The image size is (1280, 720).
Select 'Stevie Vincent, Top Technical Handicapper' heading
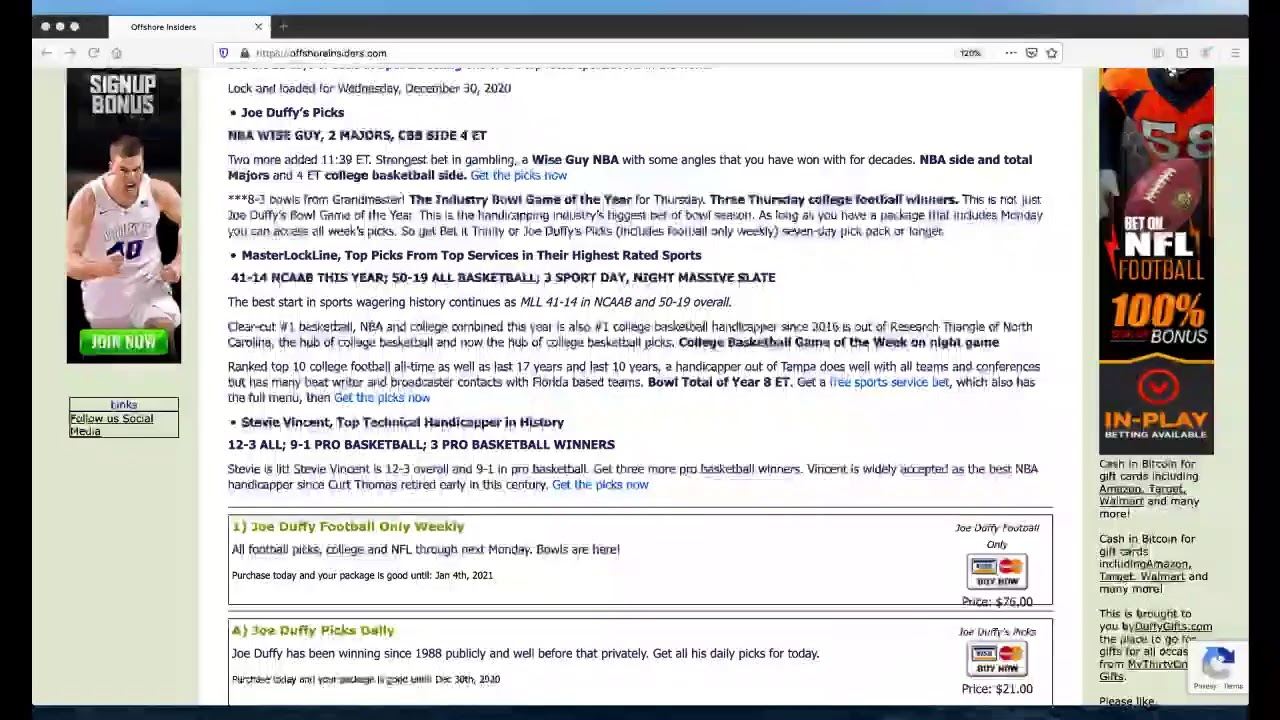point(402,423)
